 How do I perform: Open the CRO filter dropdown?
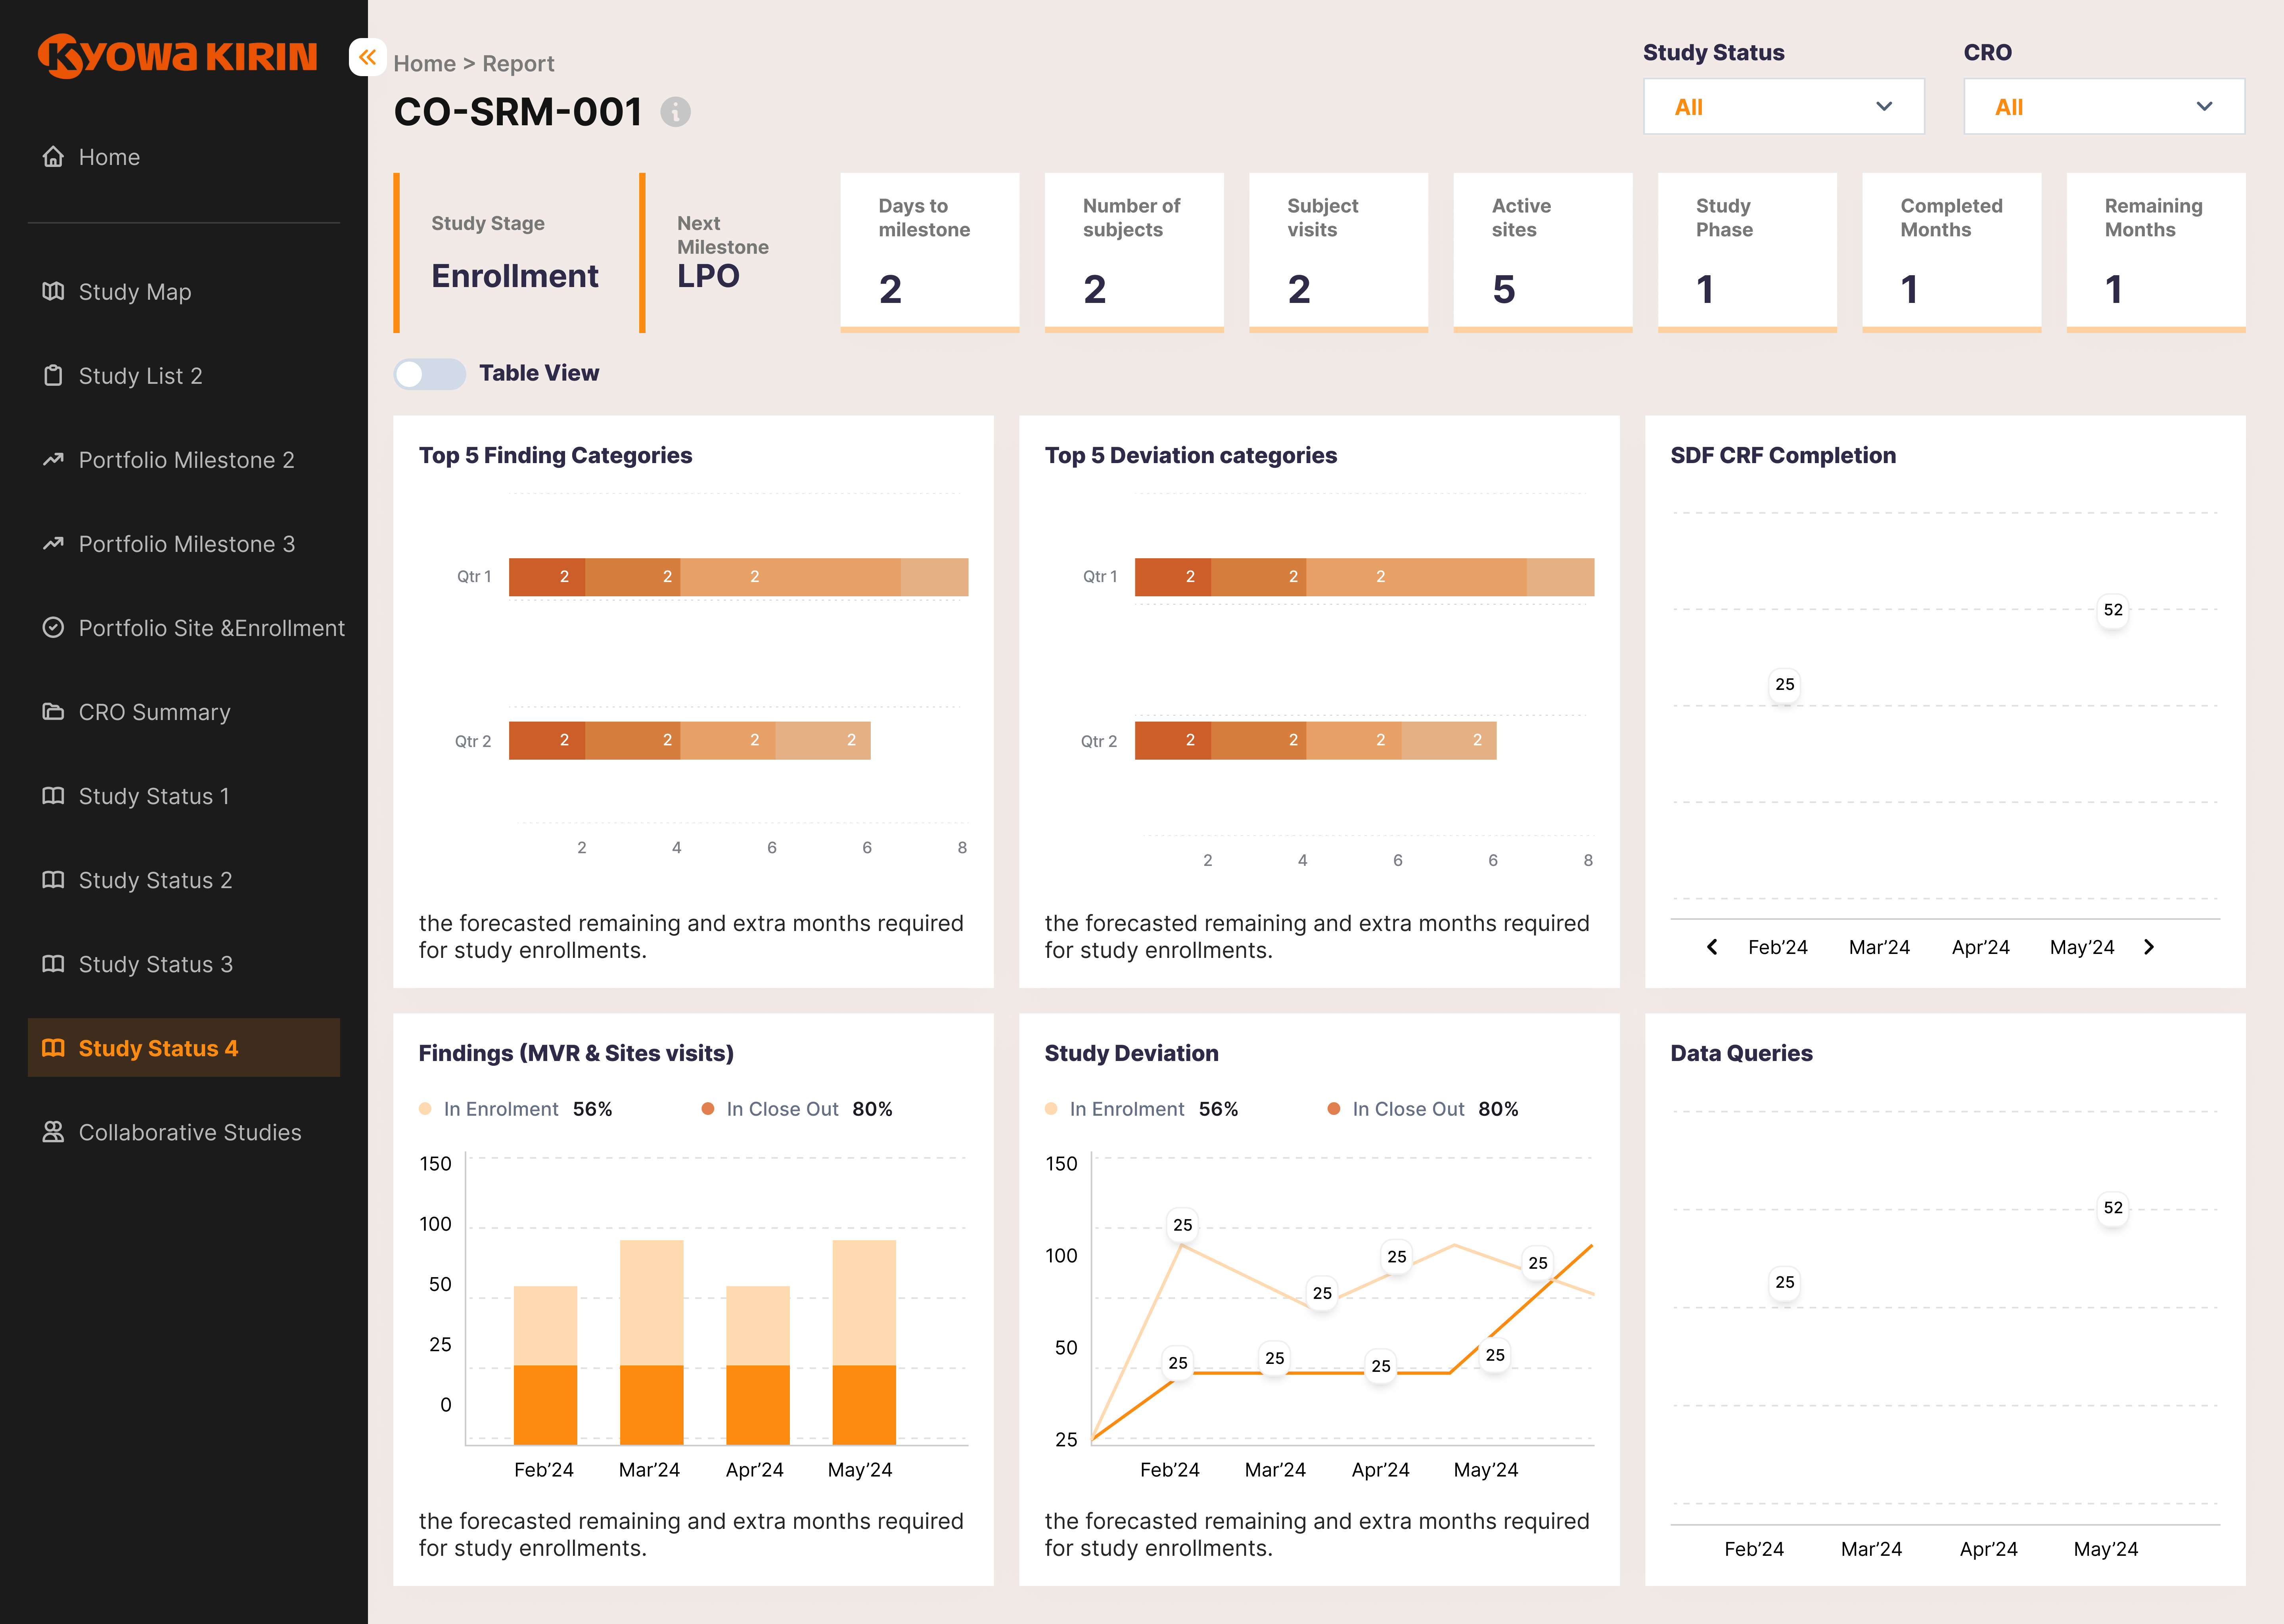click(x=2104, y=106)
